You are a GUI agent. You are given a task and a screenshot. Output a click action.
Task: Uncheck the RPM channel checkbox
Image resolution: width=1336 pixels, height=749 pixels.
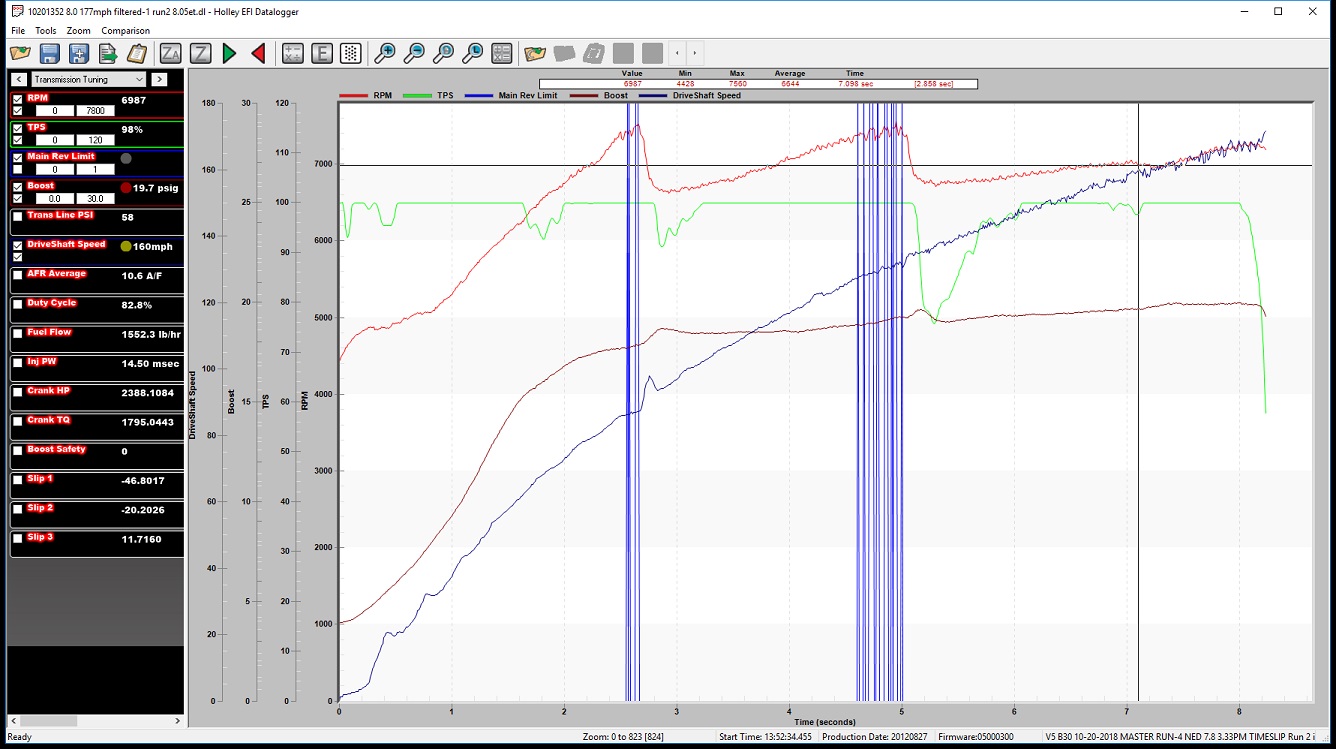[18, 100]
